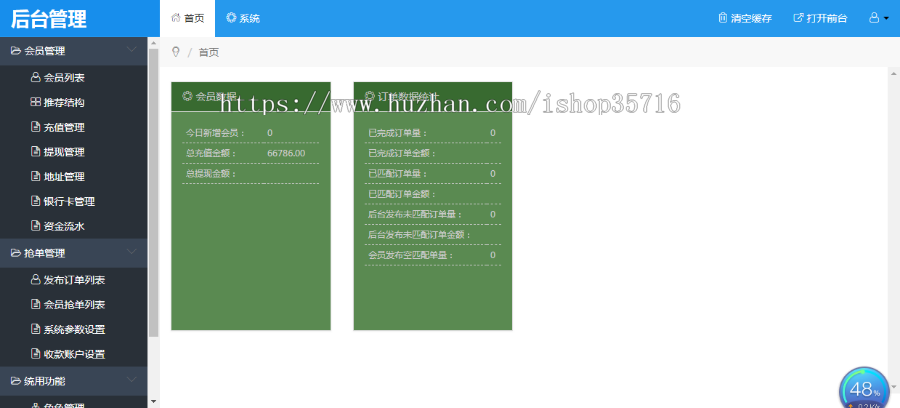Click the house icon in 首页 tab
900x408 pixels.
pyautogui.click(x=176, y=18)
